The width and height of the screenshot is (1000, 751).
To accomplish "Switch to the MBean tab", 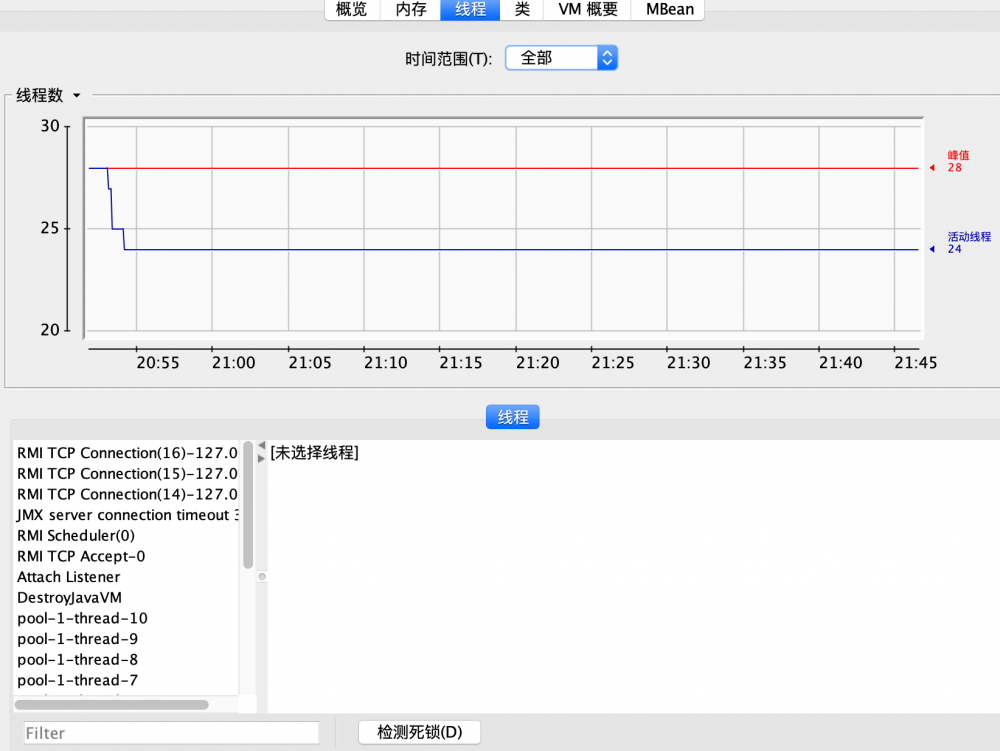I will pos(667,9).
